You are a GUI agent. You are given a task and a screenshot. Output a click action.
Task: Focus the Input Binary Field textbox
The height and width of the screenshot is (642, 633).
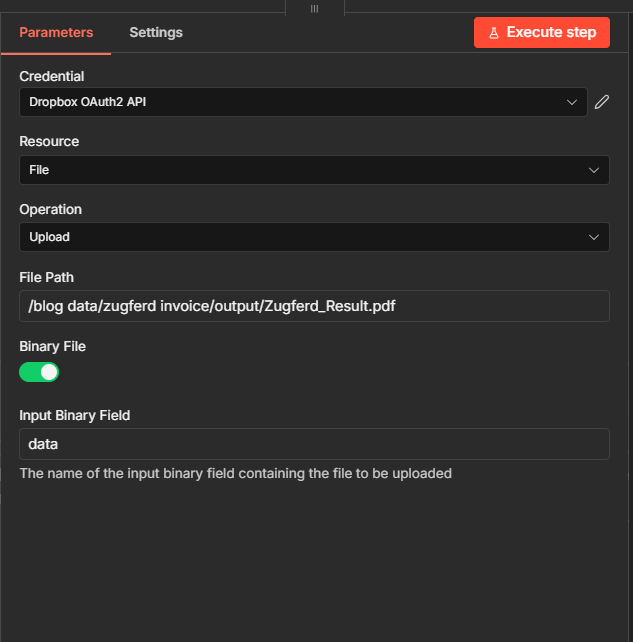pos(314,444)
